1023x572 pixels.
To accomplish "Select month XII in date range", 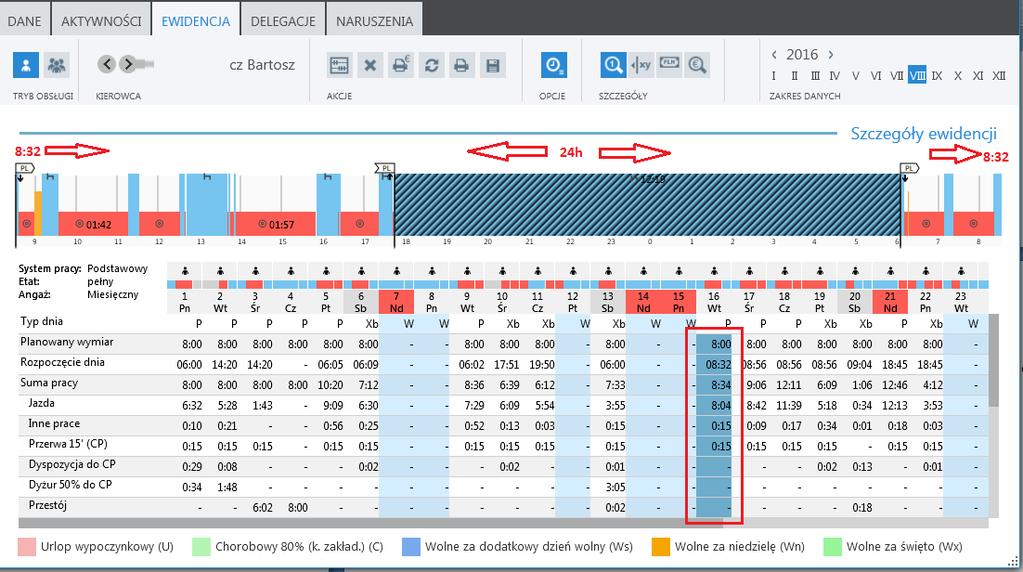I will pos(999,76).
